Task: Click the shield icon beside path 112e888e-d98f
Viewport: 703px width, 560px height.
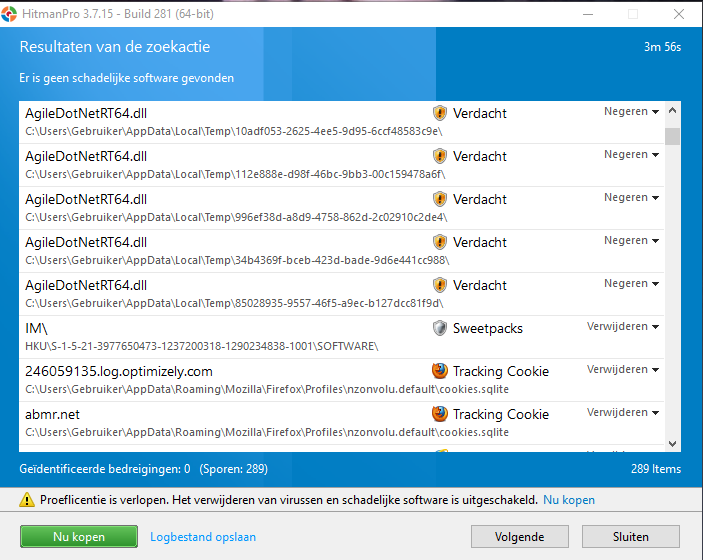Action: [x=440, y=156]
